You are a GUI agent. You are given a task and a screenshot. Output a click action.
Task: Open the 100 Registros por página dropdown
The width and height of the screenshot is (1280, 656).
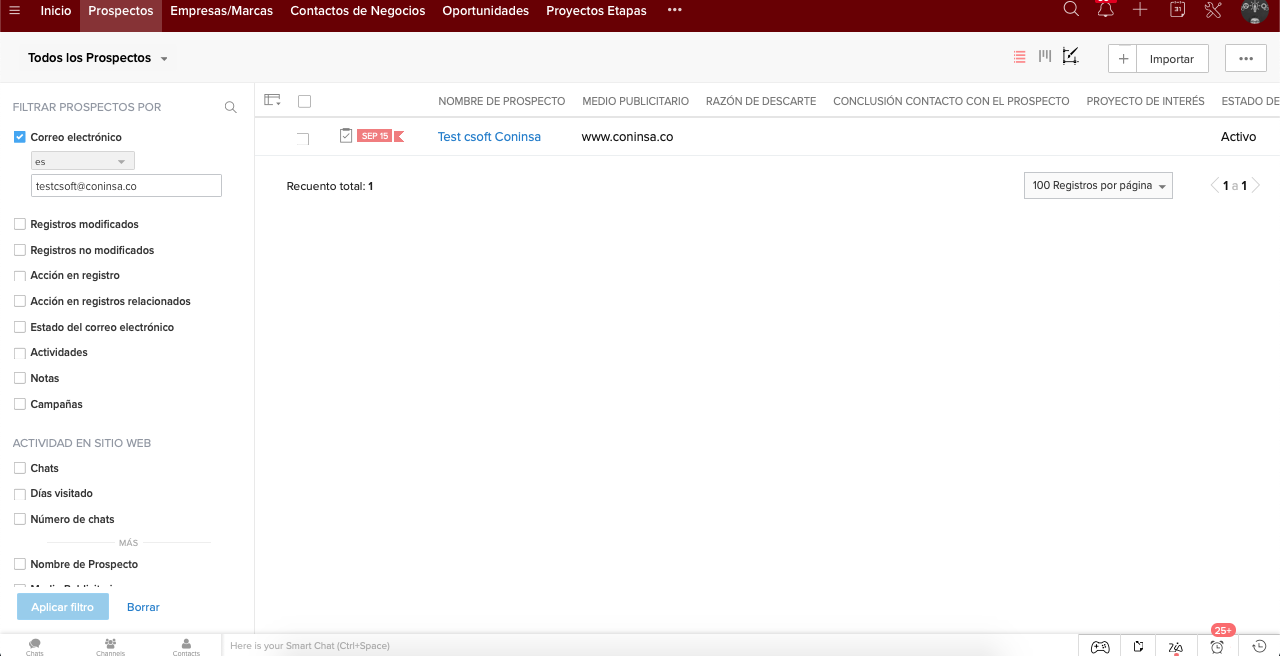[x=1097, y=186]
